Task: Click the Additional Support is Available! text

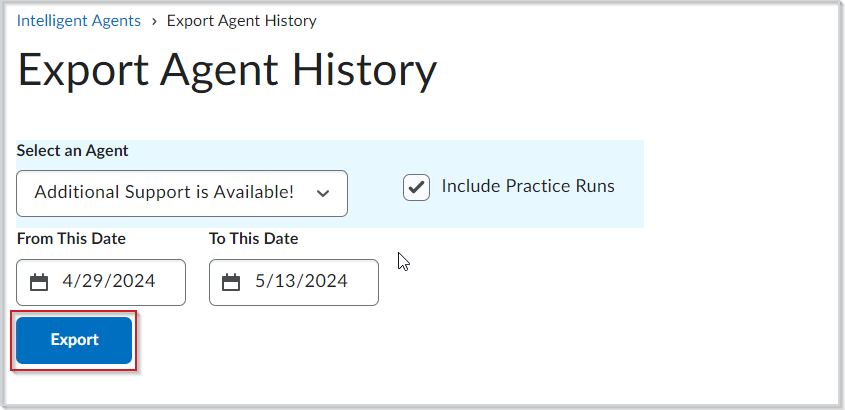Action: click(164, 192)
